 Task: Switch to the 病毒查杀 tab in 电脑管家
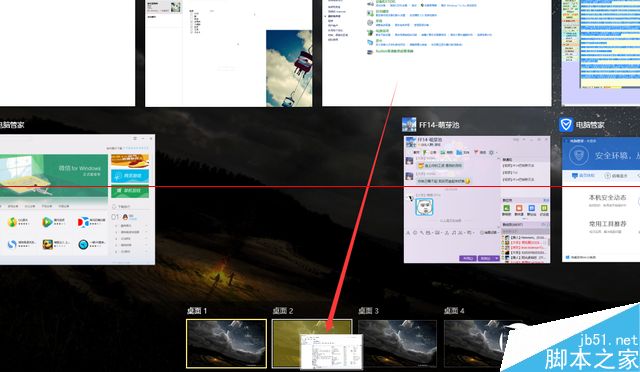[616, 176]
